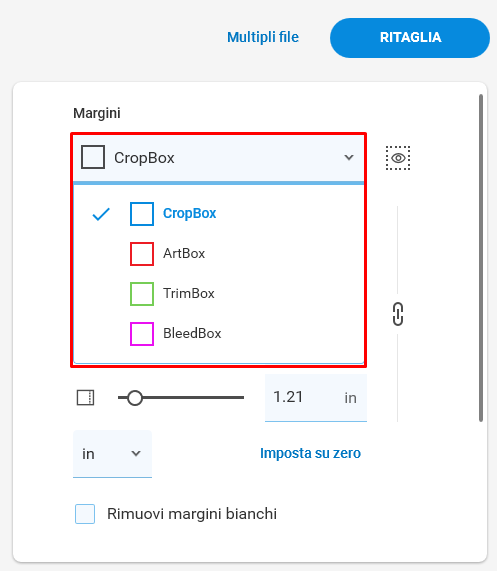
Task: Toggle the crop box preview eye icon
Action: pos(398,158)
